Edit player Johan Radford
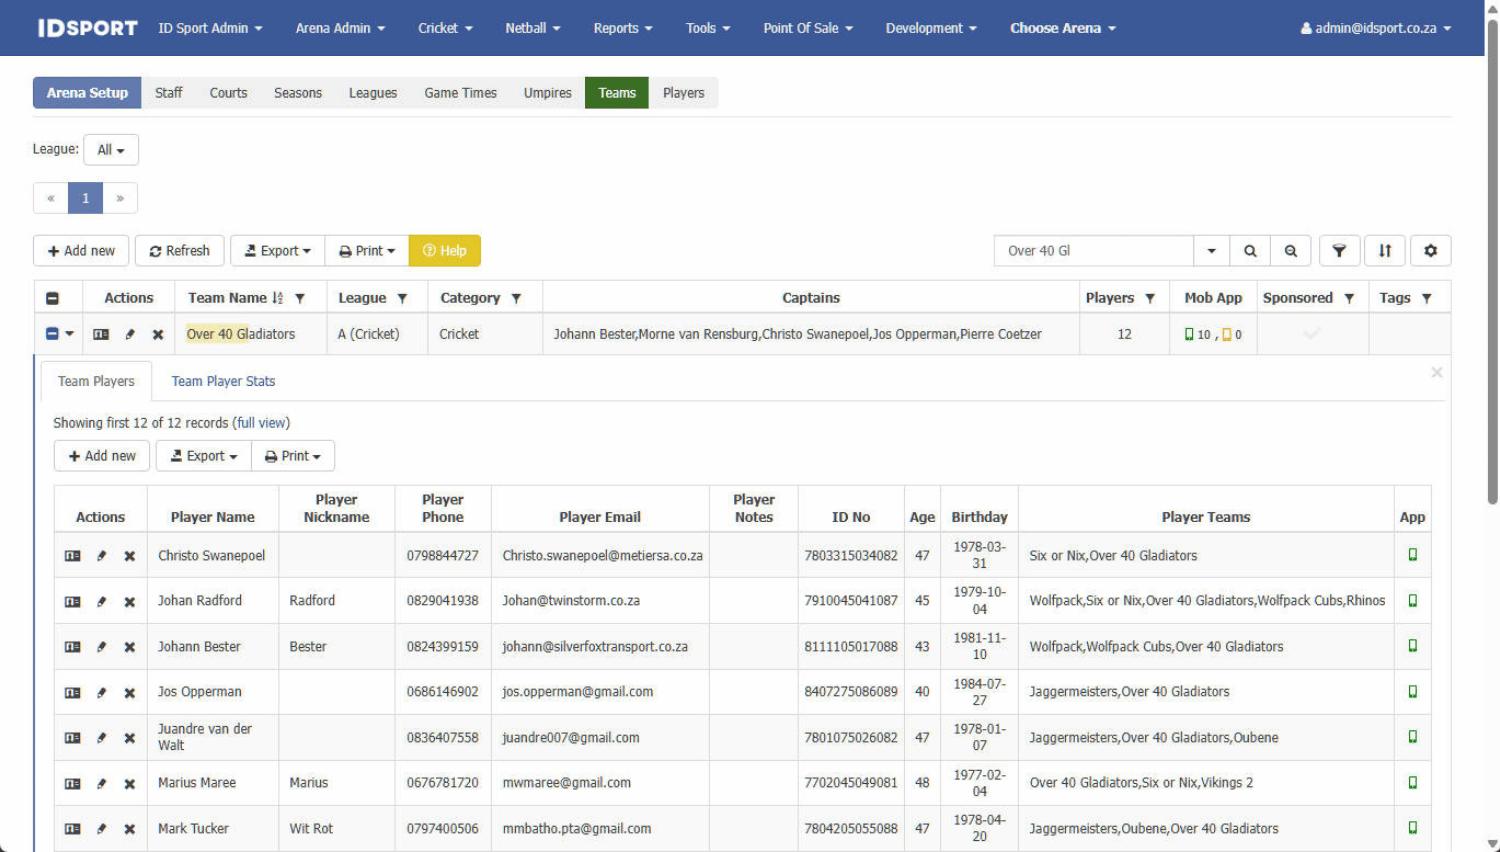 pyautogui.click(x=101, y=602)
